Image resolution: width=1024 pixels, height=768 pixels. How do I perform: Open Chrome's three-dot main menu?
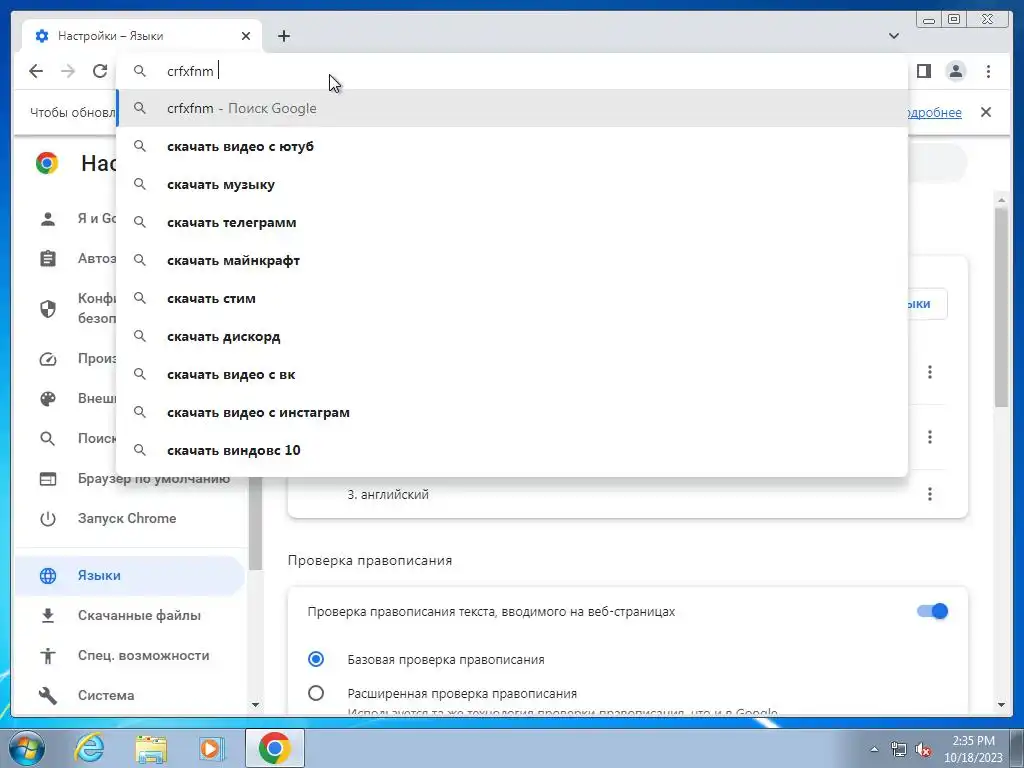988,71
